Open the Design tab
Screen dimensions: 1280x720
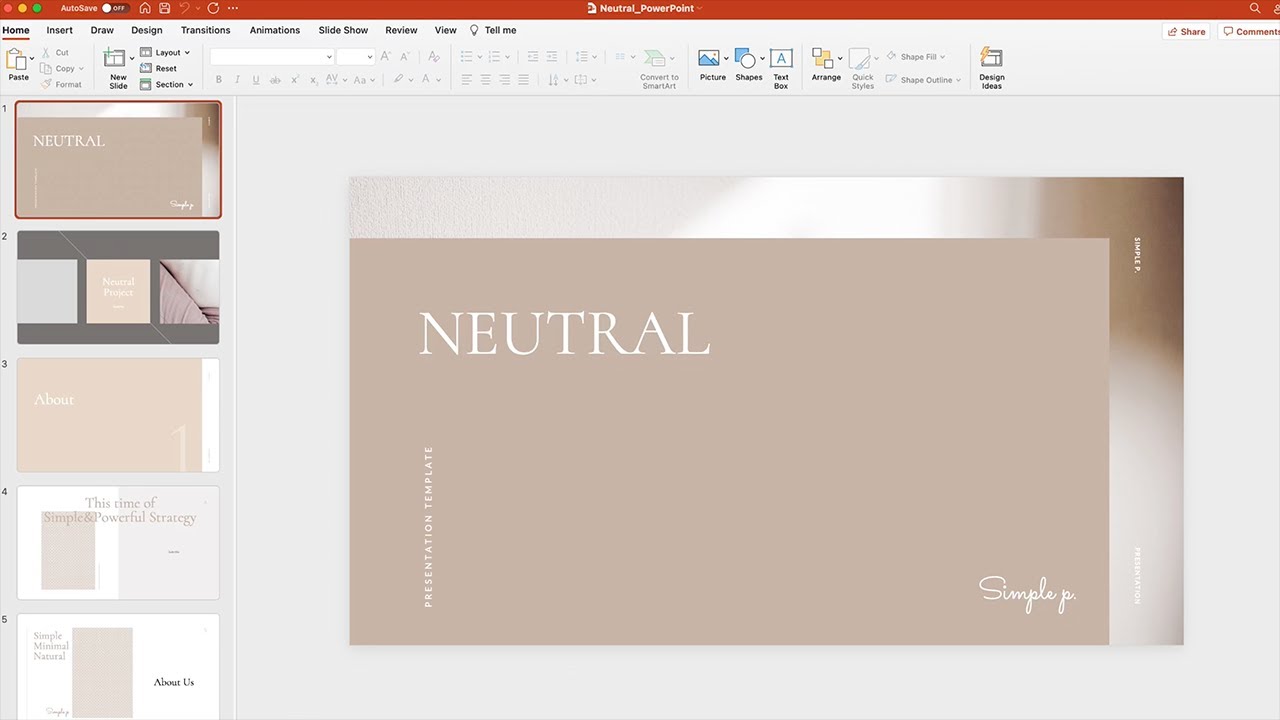point(146,30)
